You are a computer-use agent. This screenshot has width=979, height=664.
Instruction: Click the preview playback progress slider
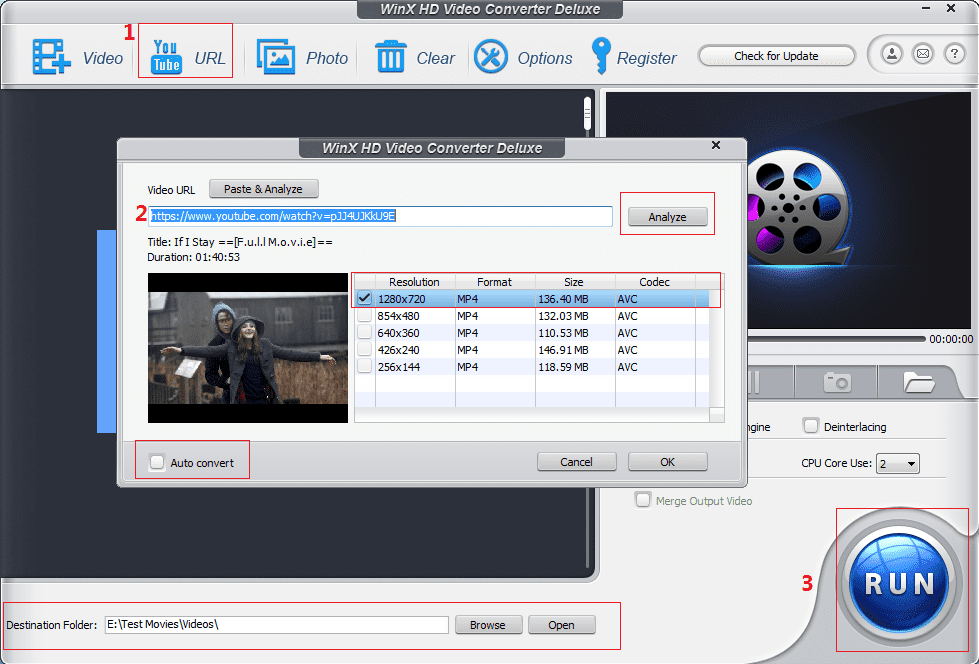pyautogui.click(x=837, y=339)
